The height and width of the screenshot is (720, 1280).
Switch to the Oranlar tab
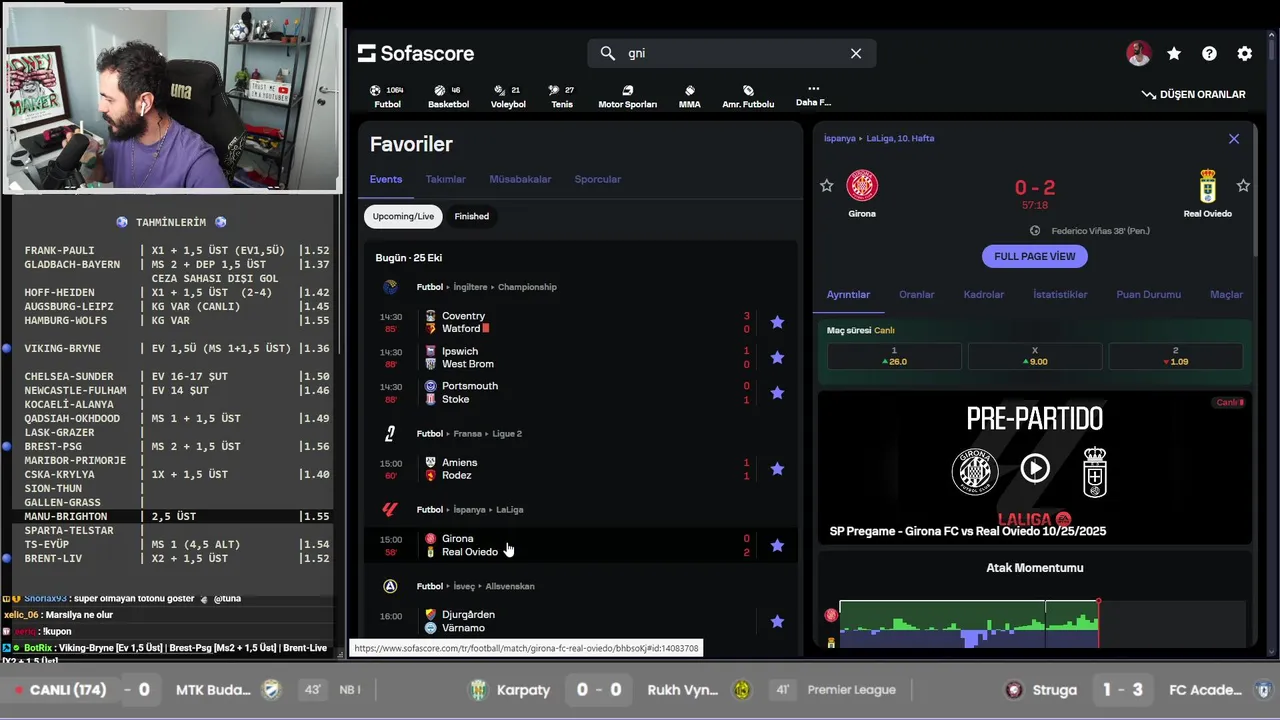tap(917, 295)
